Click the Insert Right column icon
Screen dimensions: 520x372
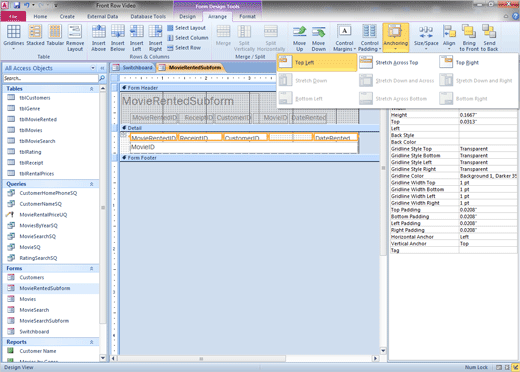[155, 32]
